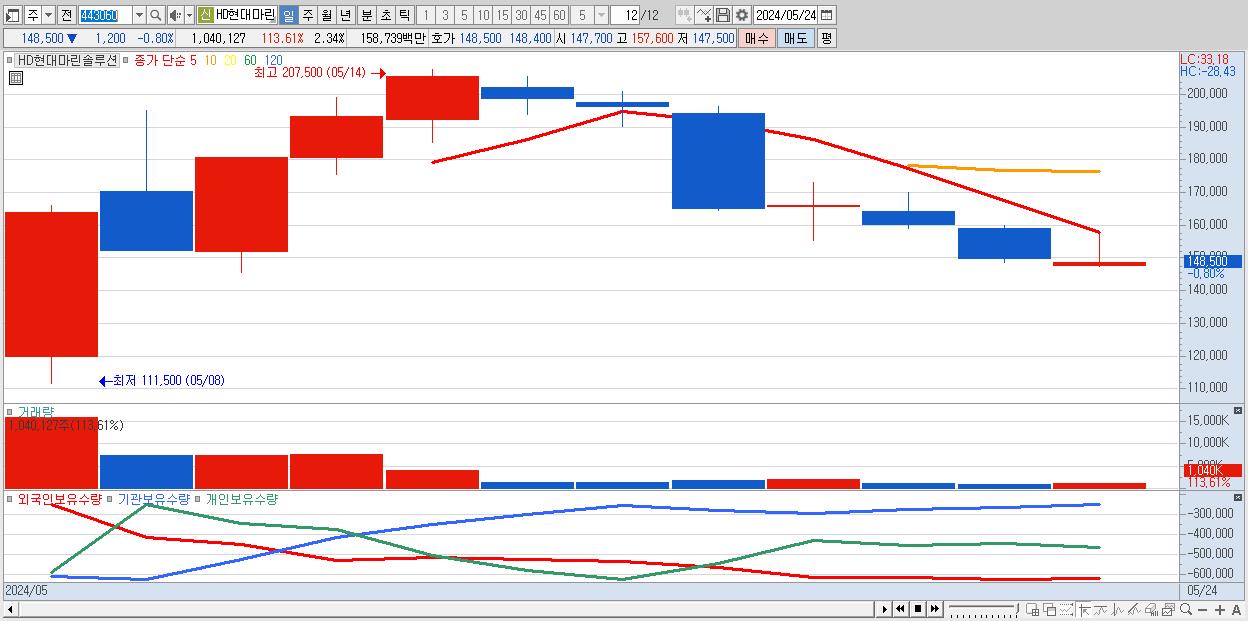Click the investor pane corner button at right
The image size is (1248, 621).
(x=1240, y=498)
